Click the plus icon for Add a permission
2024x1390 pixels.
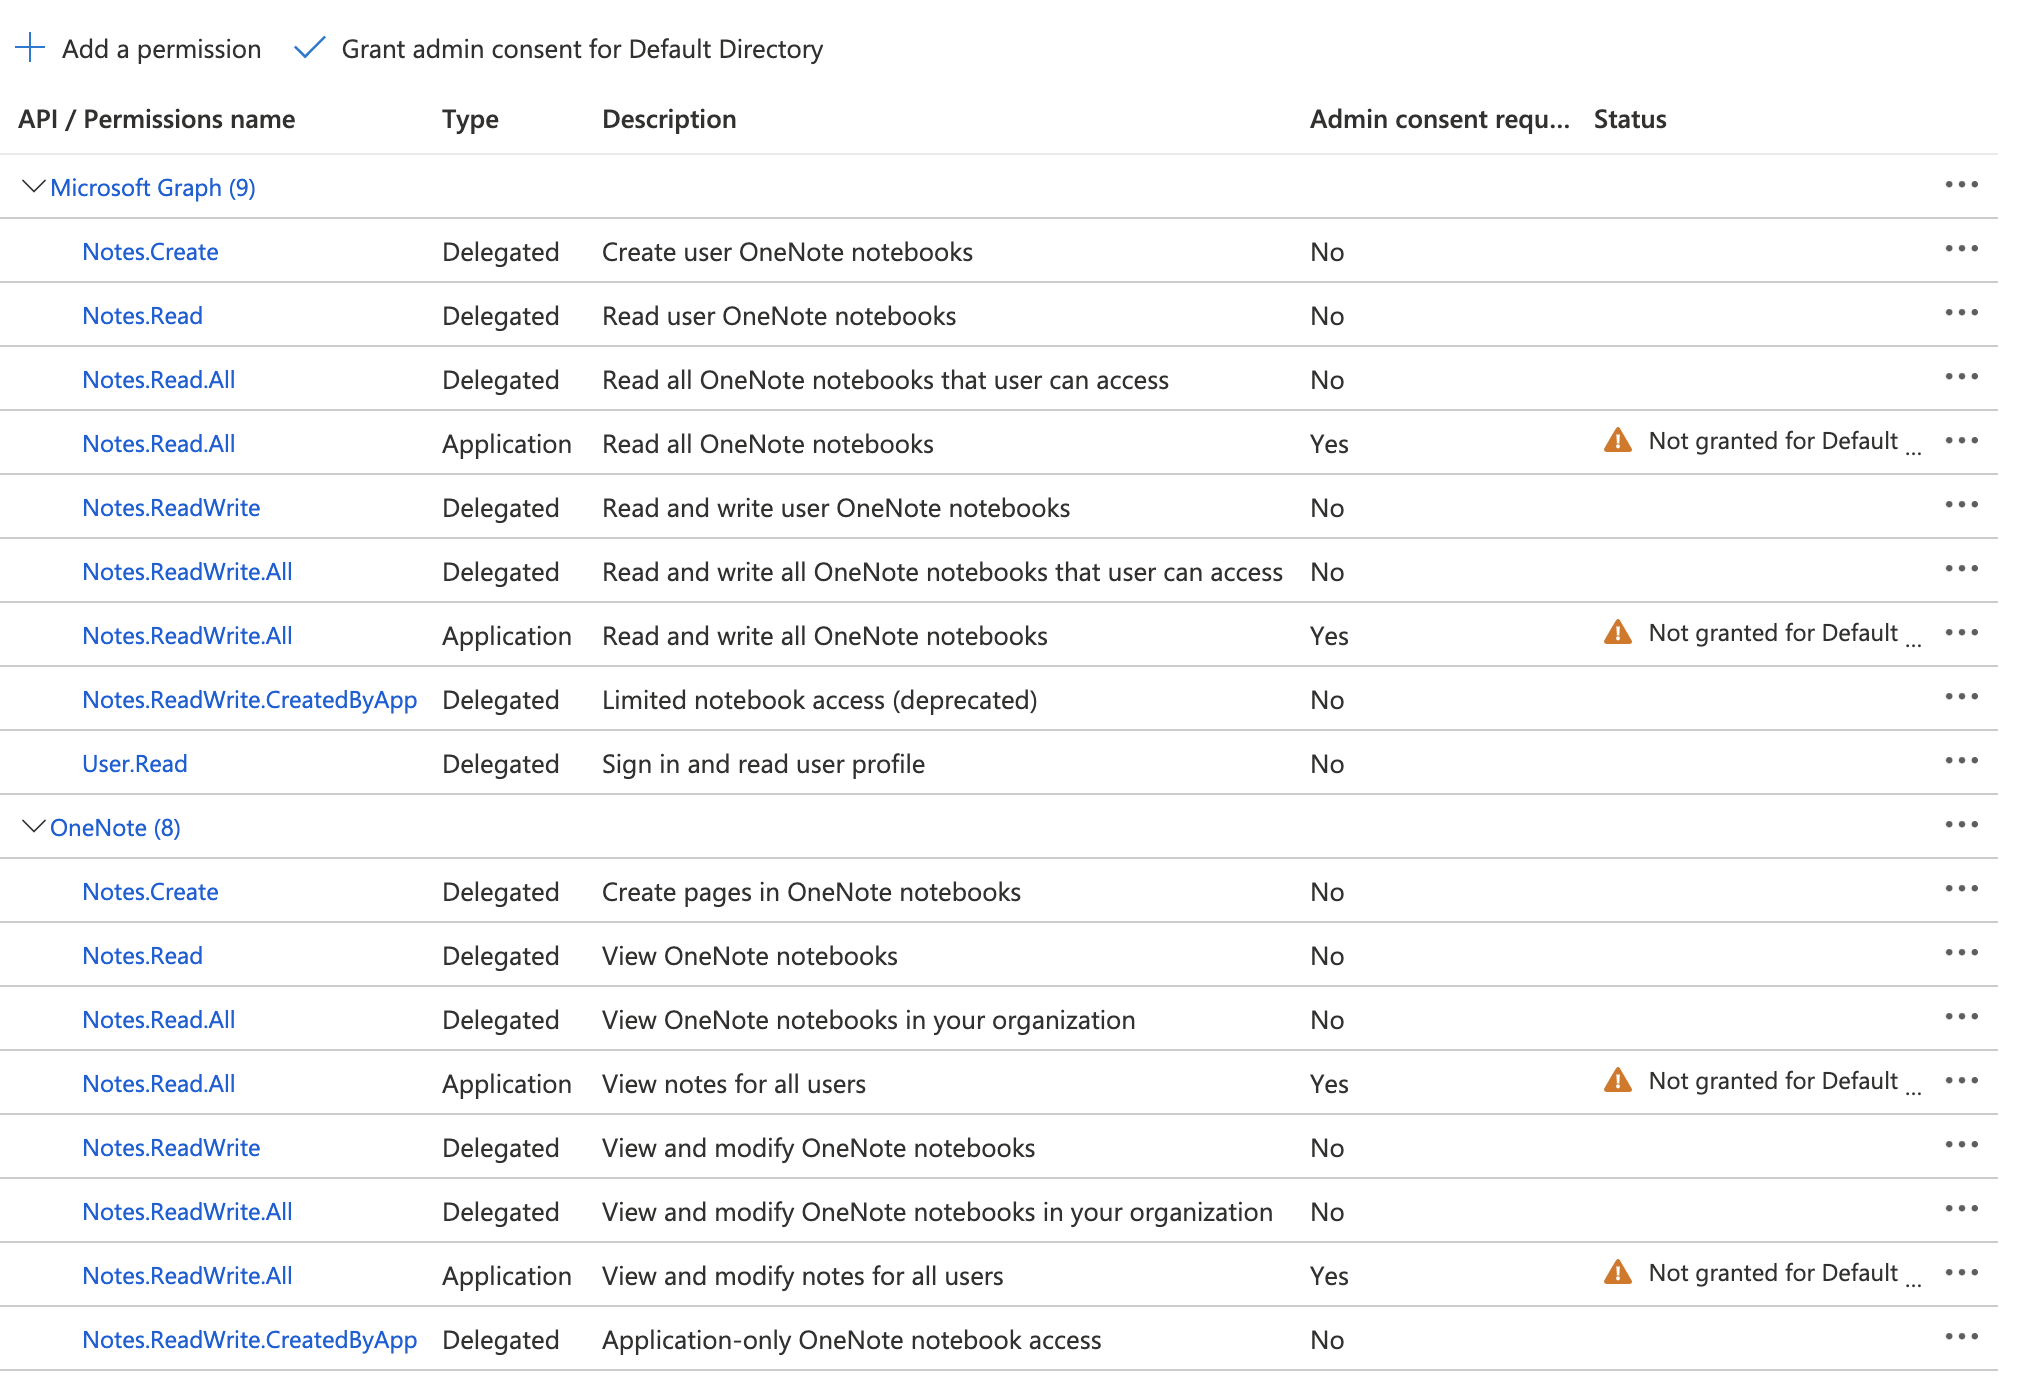(x=31, y=47)
